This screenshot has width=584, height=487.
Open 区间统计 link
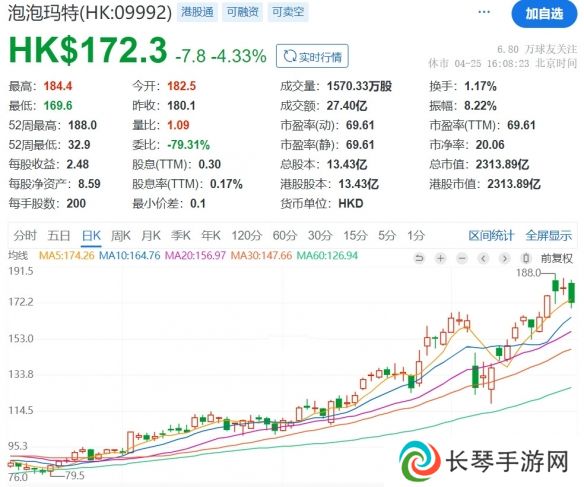491,235
